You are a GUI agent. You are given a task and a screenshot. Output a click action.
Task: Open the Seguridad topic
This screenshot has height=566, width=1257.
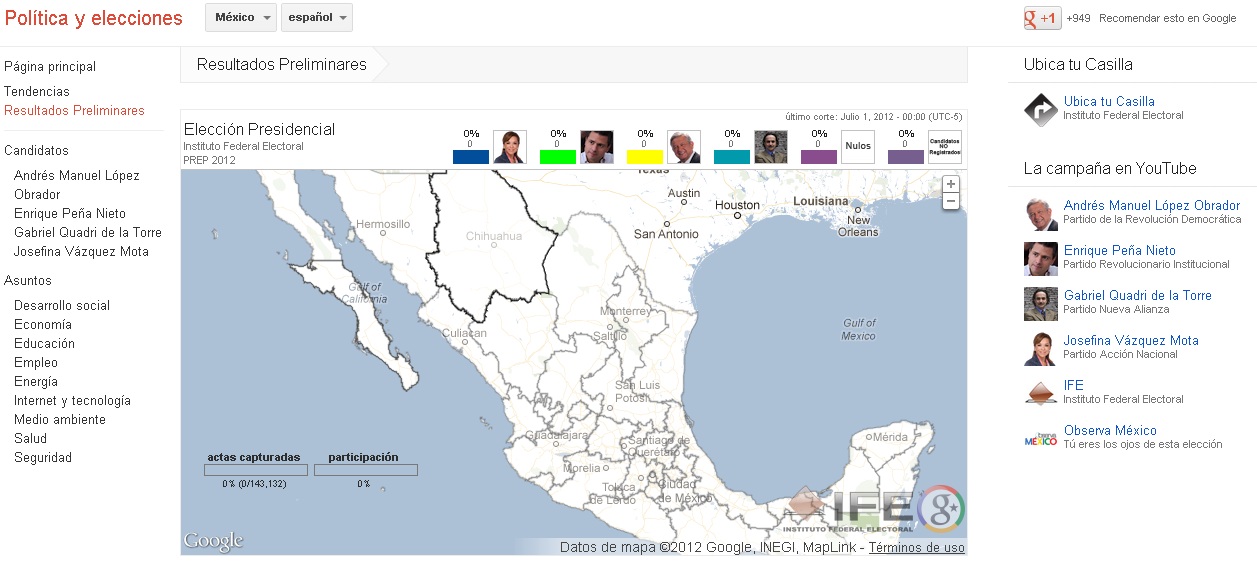point(43,458)
